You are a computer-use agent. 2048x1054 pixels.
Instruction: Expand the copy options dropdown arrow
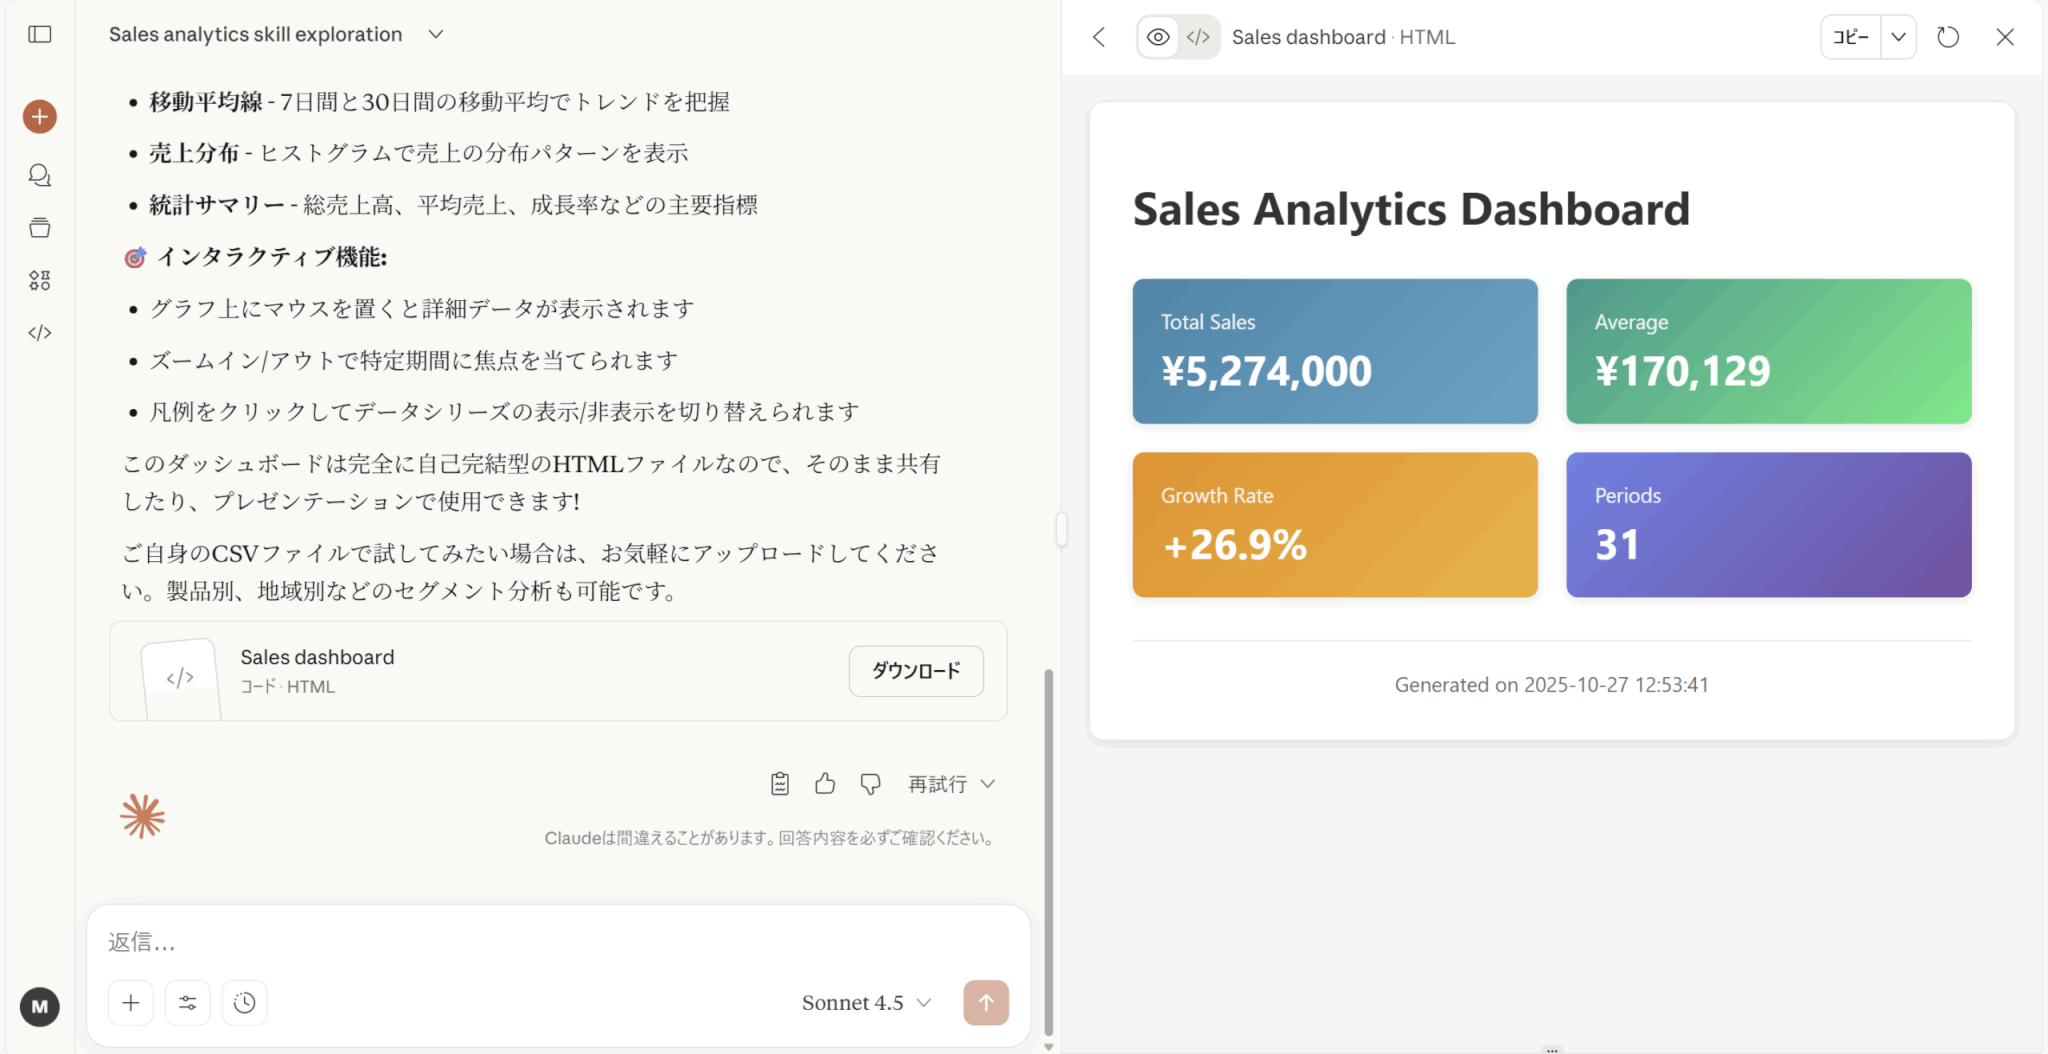click(1898, 38)
